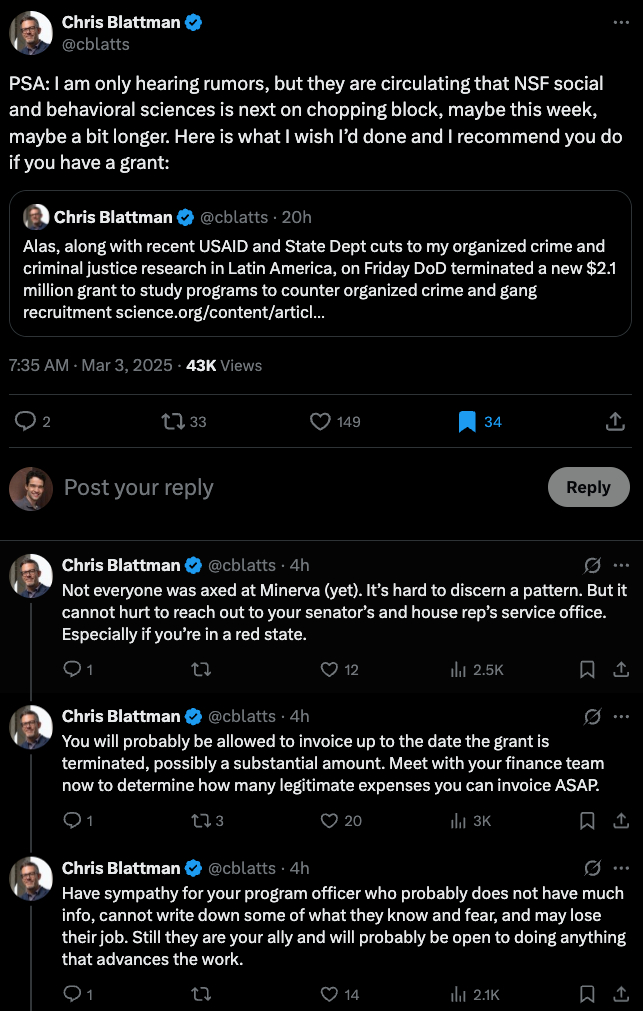Comment on the program officer reply
Viewport: 643px width, 1011px height.
(x=72, y=993)
